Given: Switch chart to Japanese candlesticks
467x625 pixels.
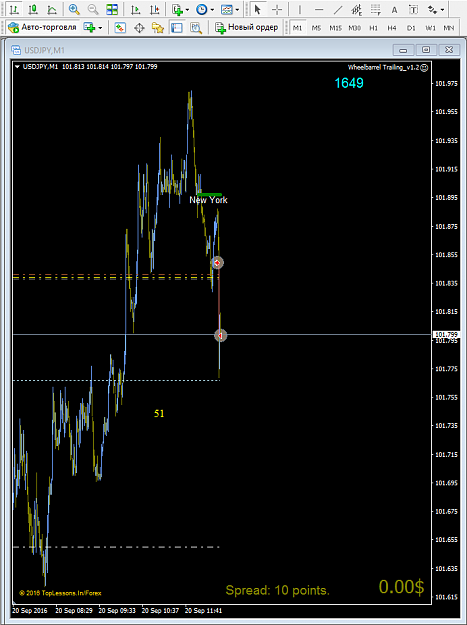Looking at the screenshot, I should click(x=33, y=9).
